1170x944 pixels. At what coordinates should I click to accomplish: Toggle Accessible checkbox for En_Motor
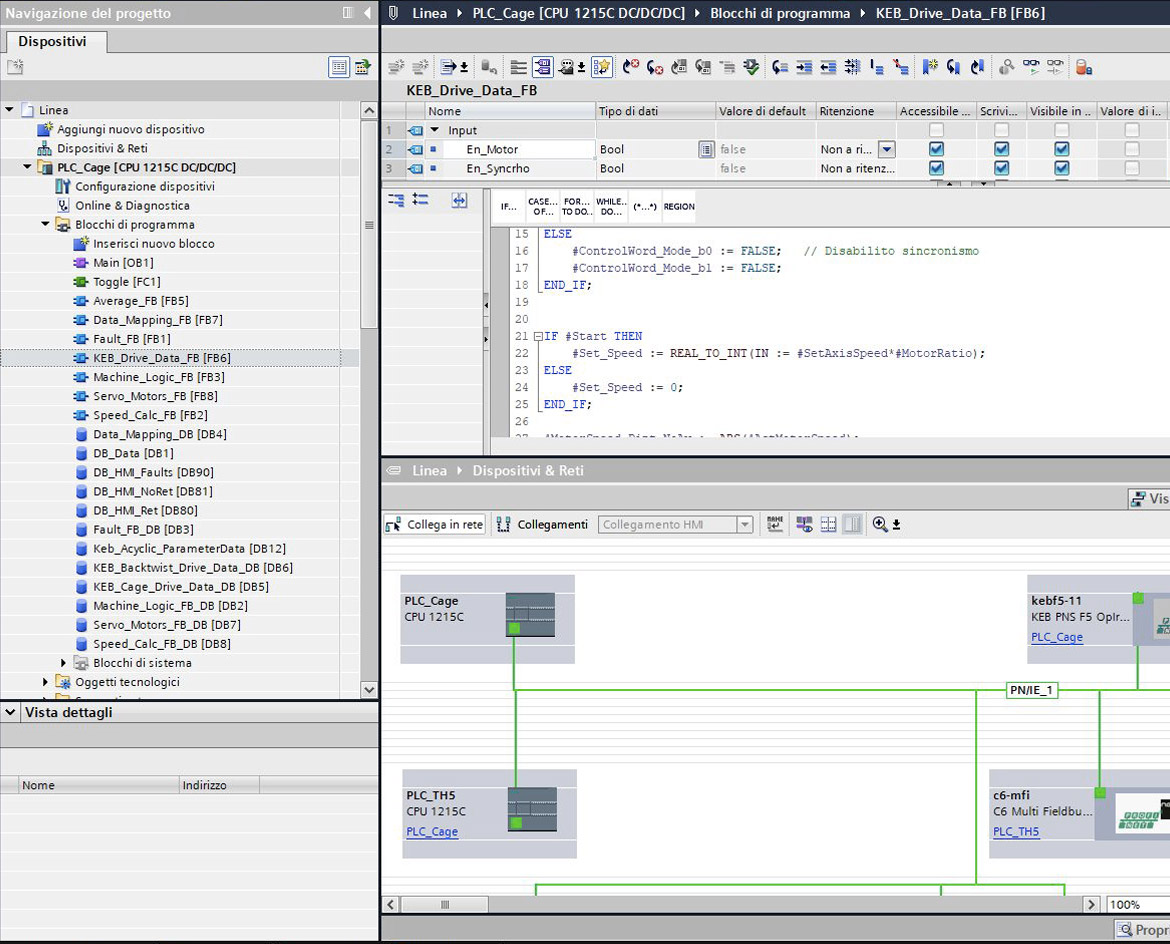[x=936, y=149]
